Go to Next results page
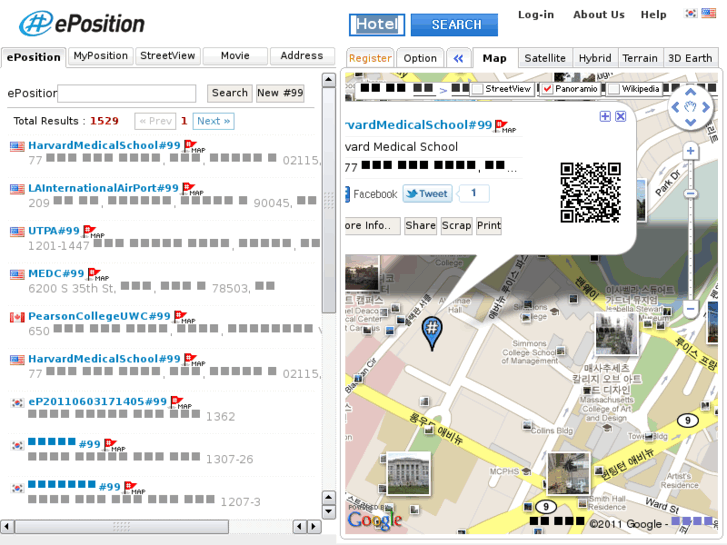Viewport: 727px width, 545px height. tap(213, 121)
